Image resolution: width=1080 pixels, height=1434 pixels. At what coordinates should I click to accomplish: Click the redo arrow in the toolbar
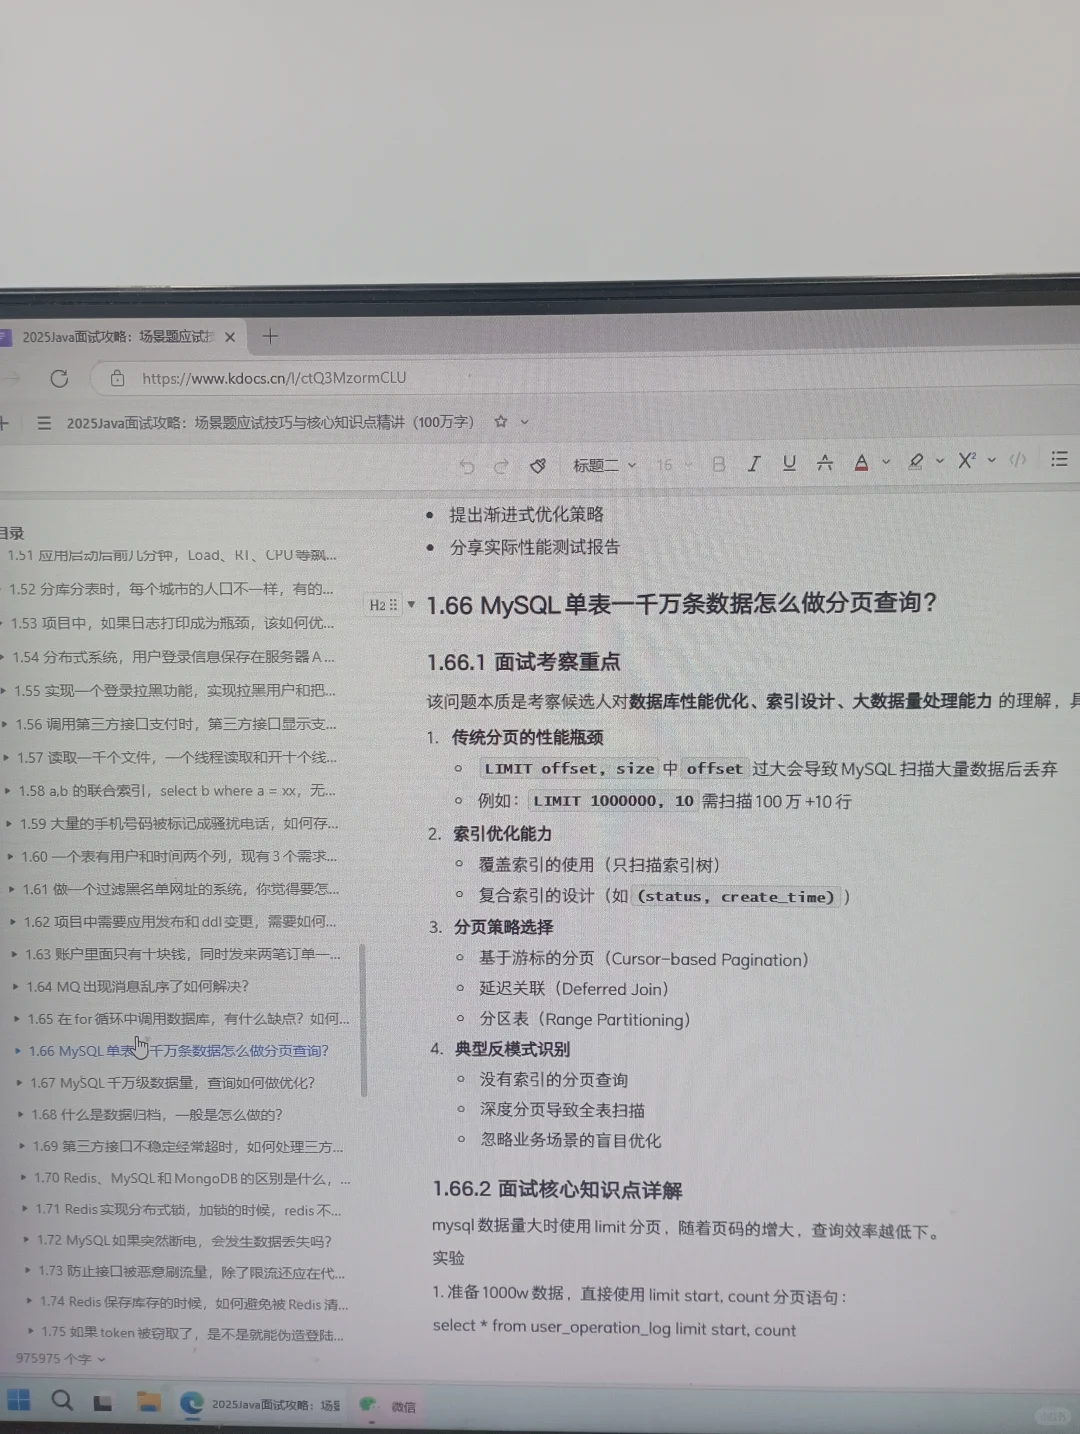click(501, 466)
